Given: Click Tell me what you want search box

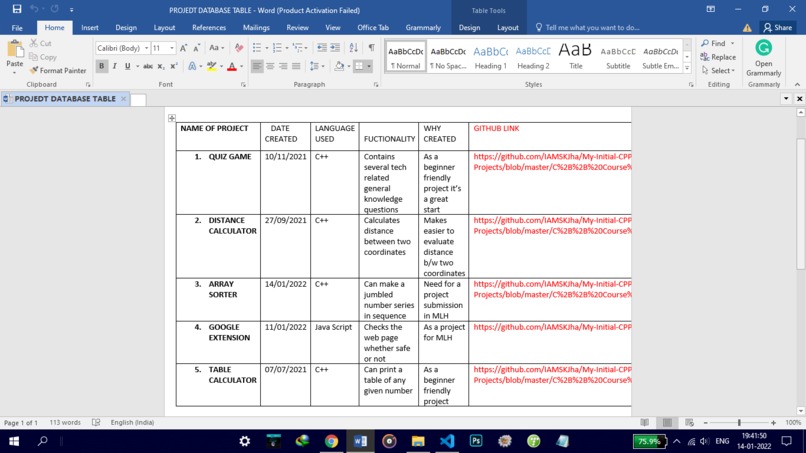Looking at the screenshot, I should click(588, 28).
